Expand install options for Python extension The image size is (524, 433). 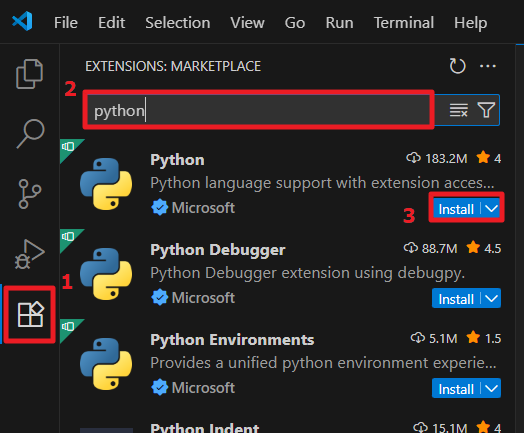pos(491,209)
